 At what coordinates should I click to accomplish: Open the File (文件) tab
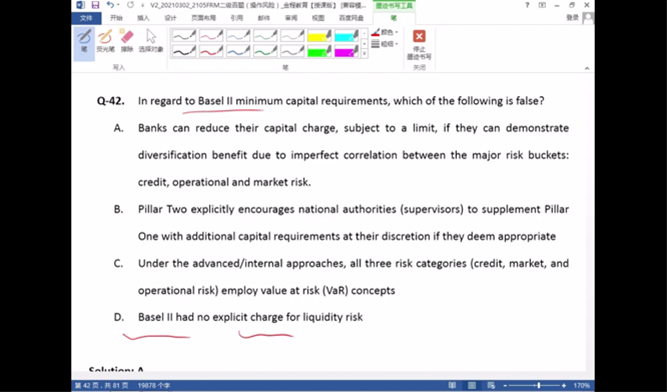tap(86, 18)
